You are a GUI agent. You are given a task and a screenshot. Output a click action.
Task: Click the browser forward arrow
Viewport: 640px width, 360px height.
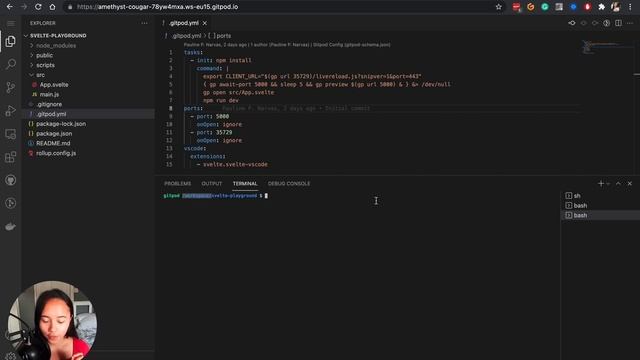(24, 7)
